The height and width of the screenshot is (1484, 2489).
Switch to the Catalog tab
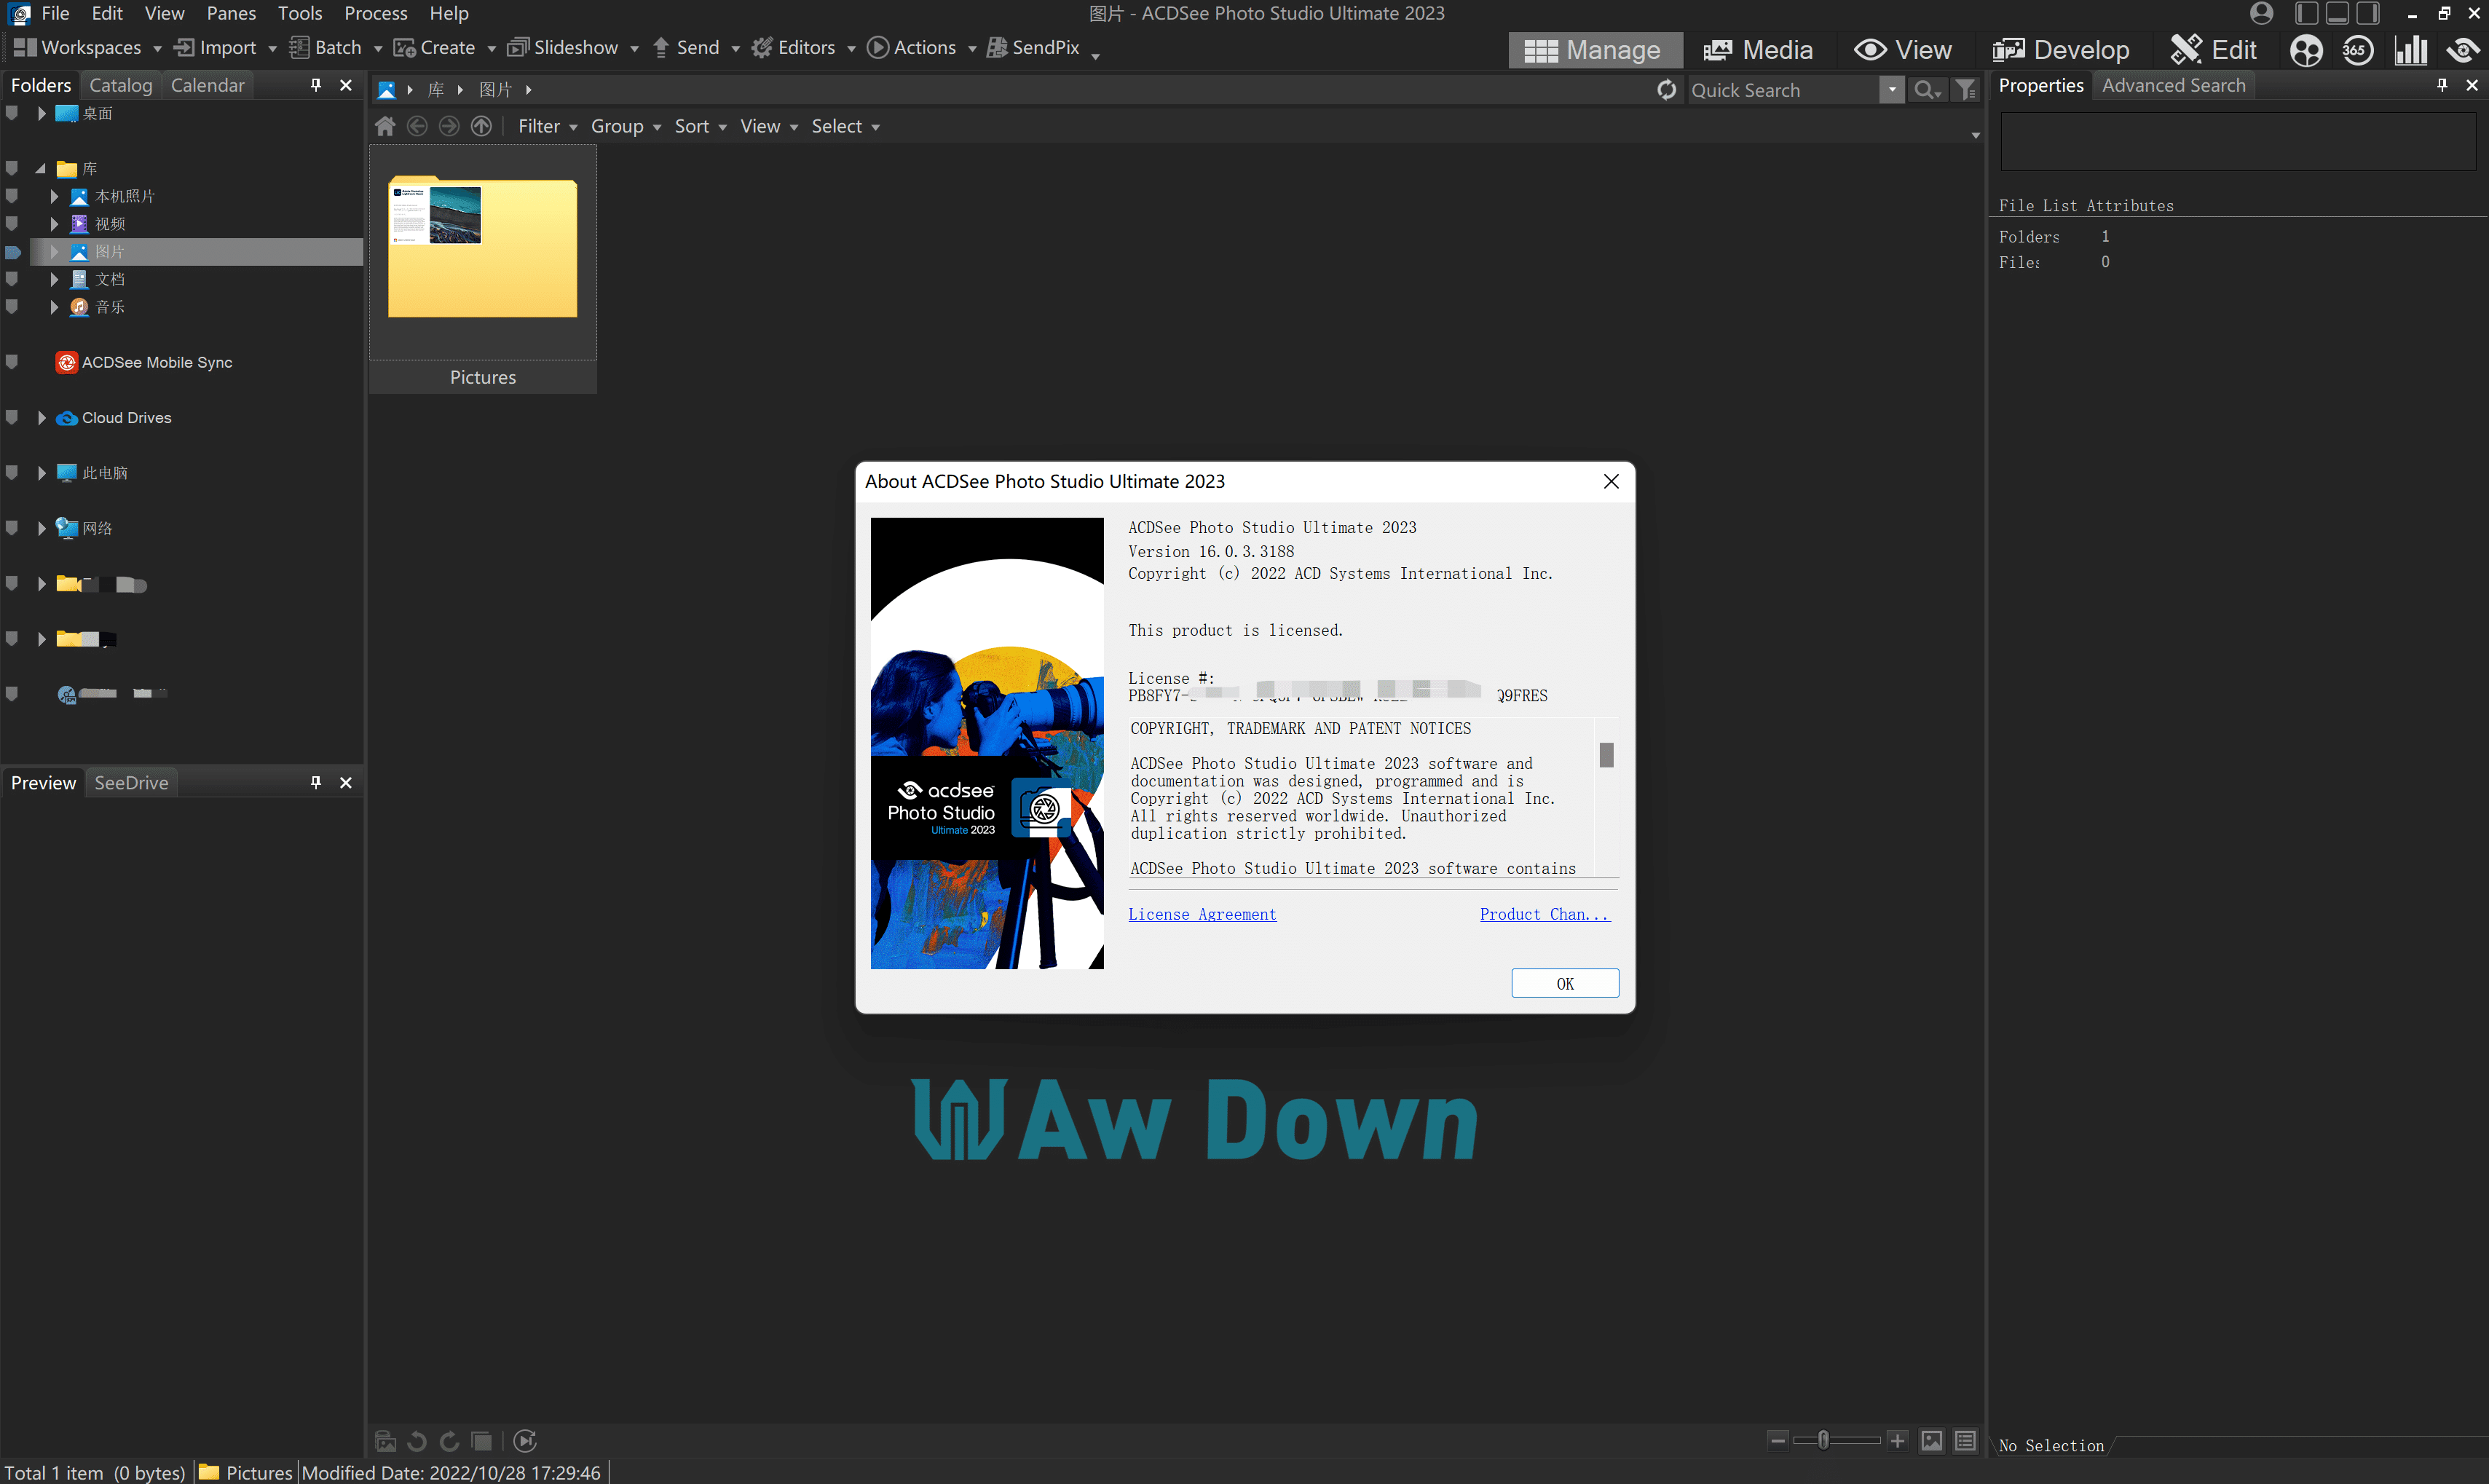click(120, 85)
